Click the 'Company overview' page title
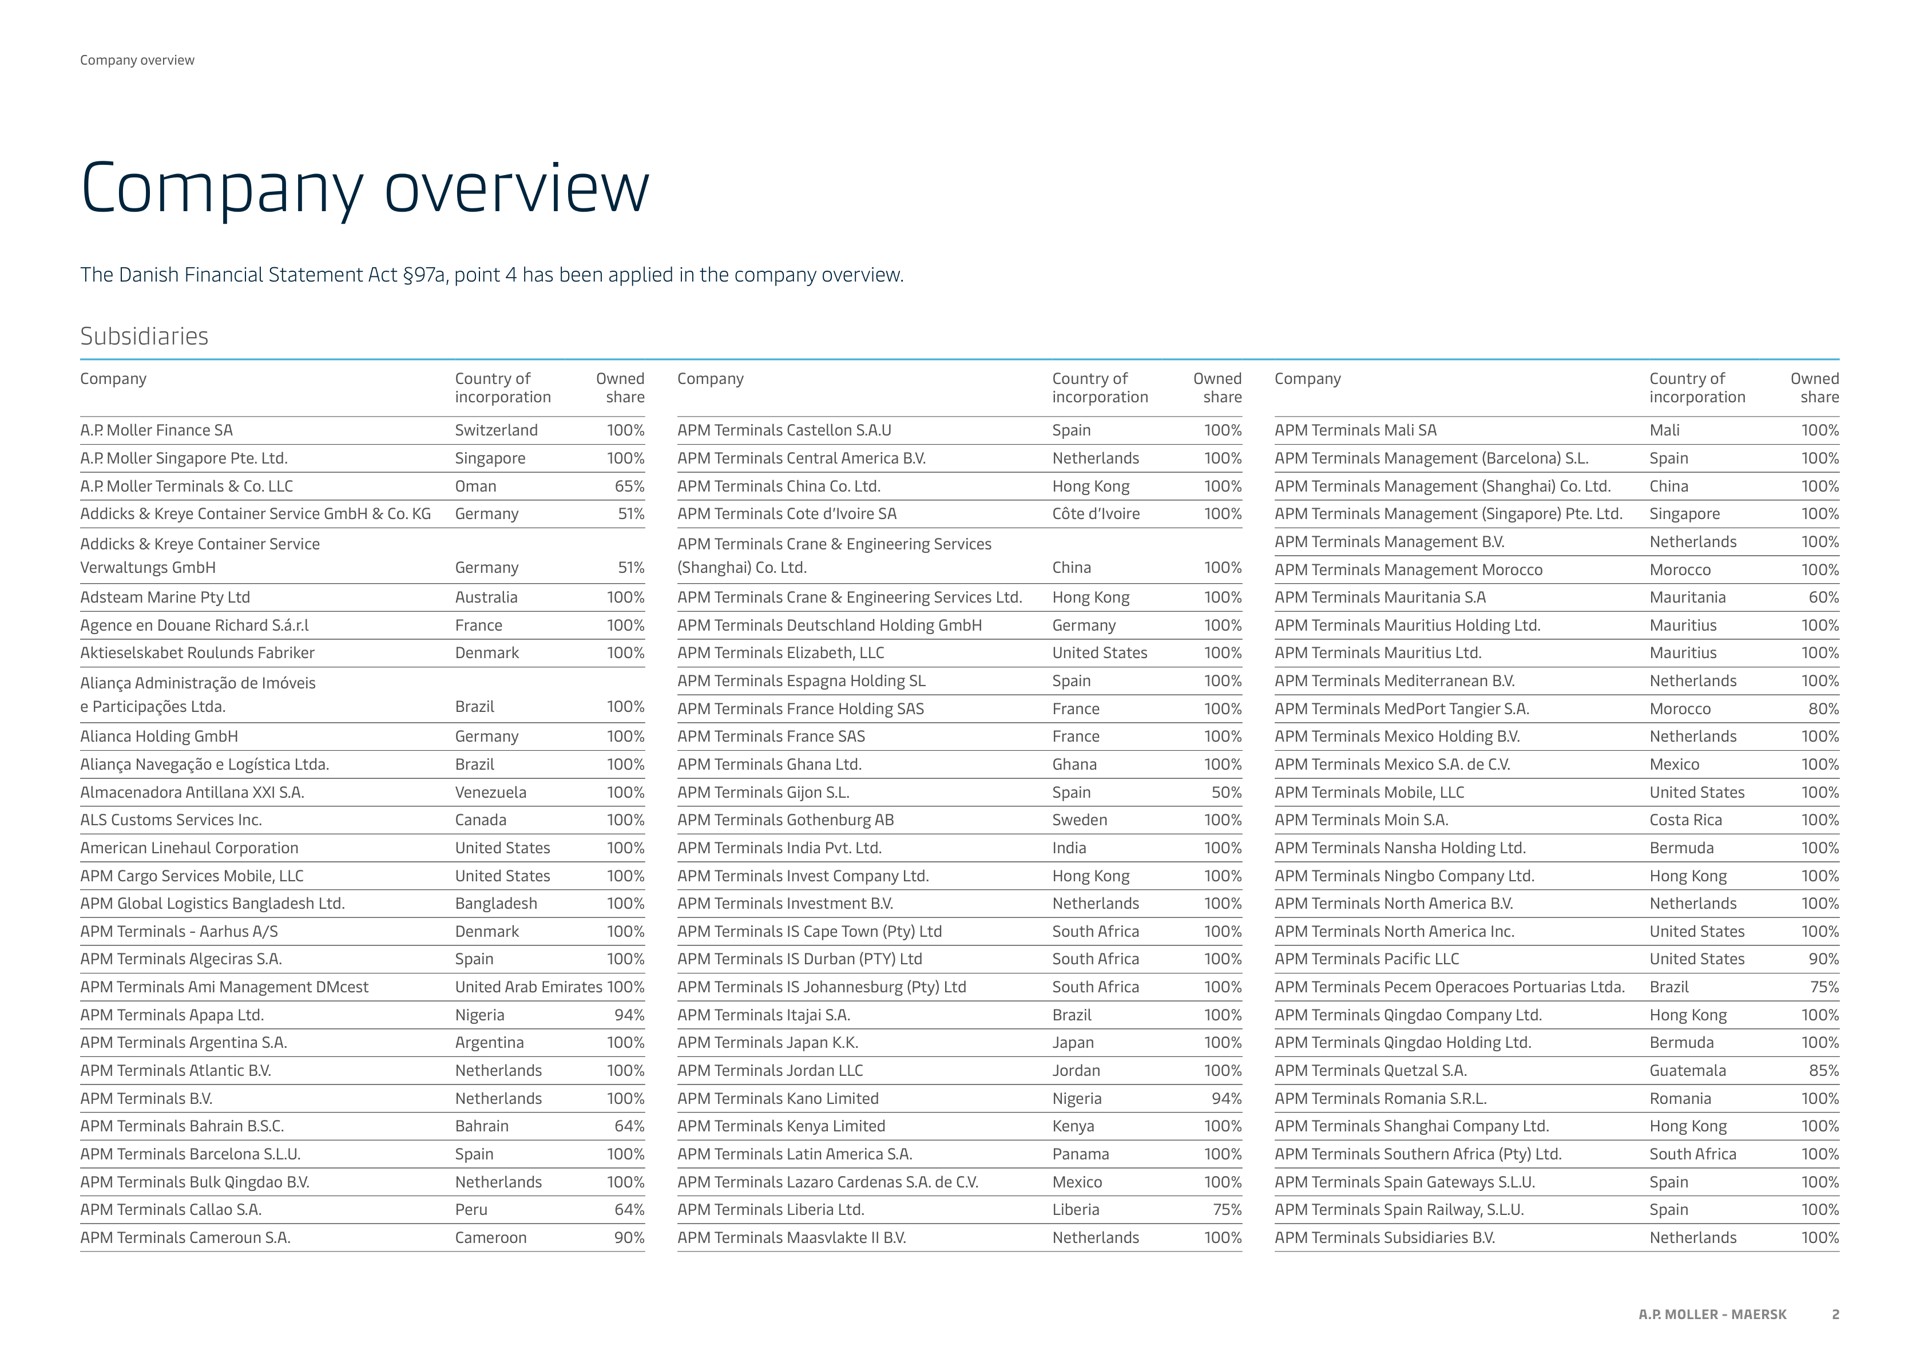This screenshot has height=1358, width=1920. 364,189
